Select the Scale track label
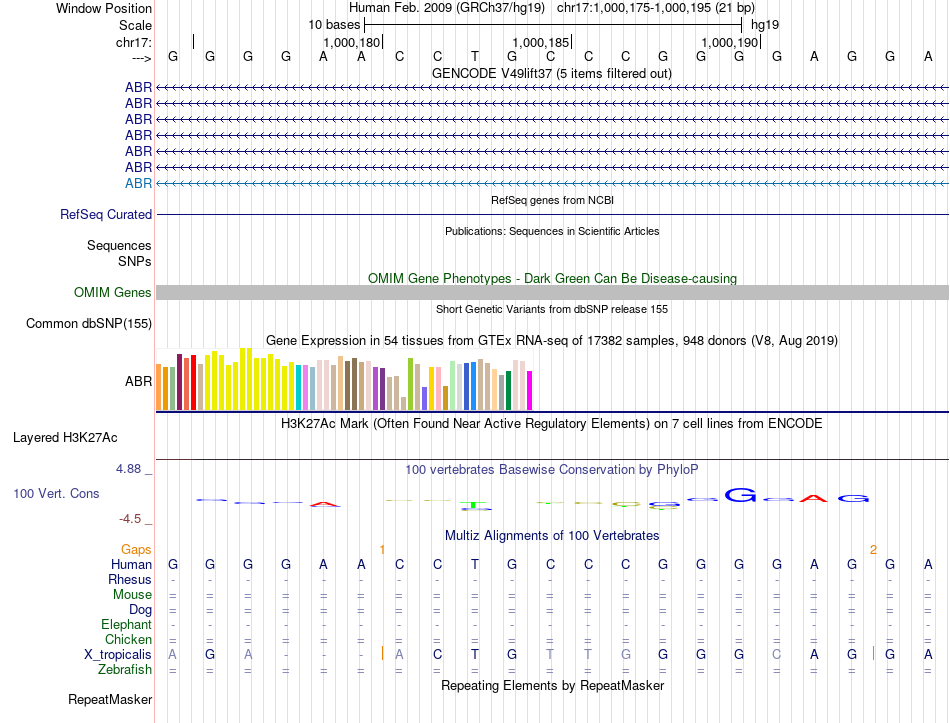 (135, 25)
